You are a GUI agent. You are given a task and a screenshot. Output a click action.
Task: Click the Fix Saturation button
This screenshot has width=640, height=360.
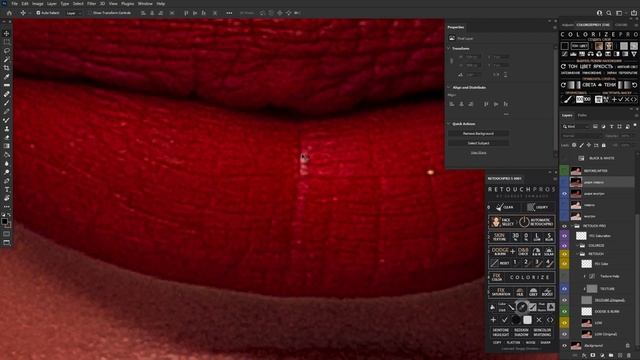[x=501, y=292]
